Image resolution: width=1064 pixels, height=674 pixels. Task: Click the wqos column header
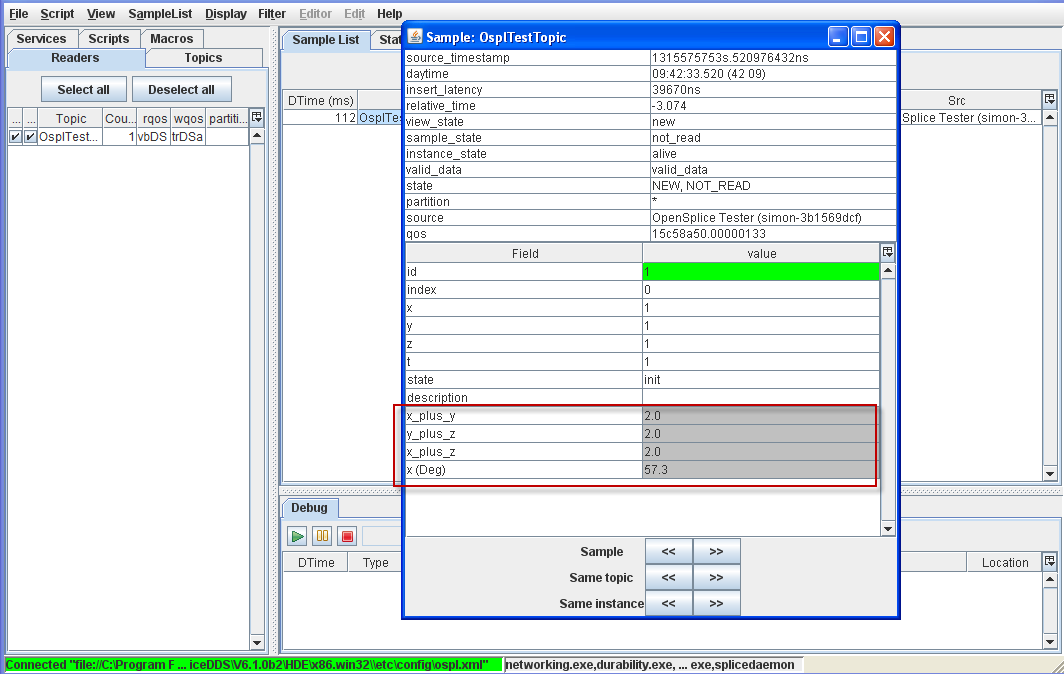[188, 118]
